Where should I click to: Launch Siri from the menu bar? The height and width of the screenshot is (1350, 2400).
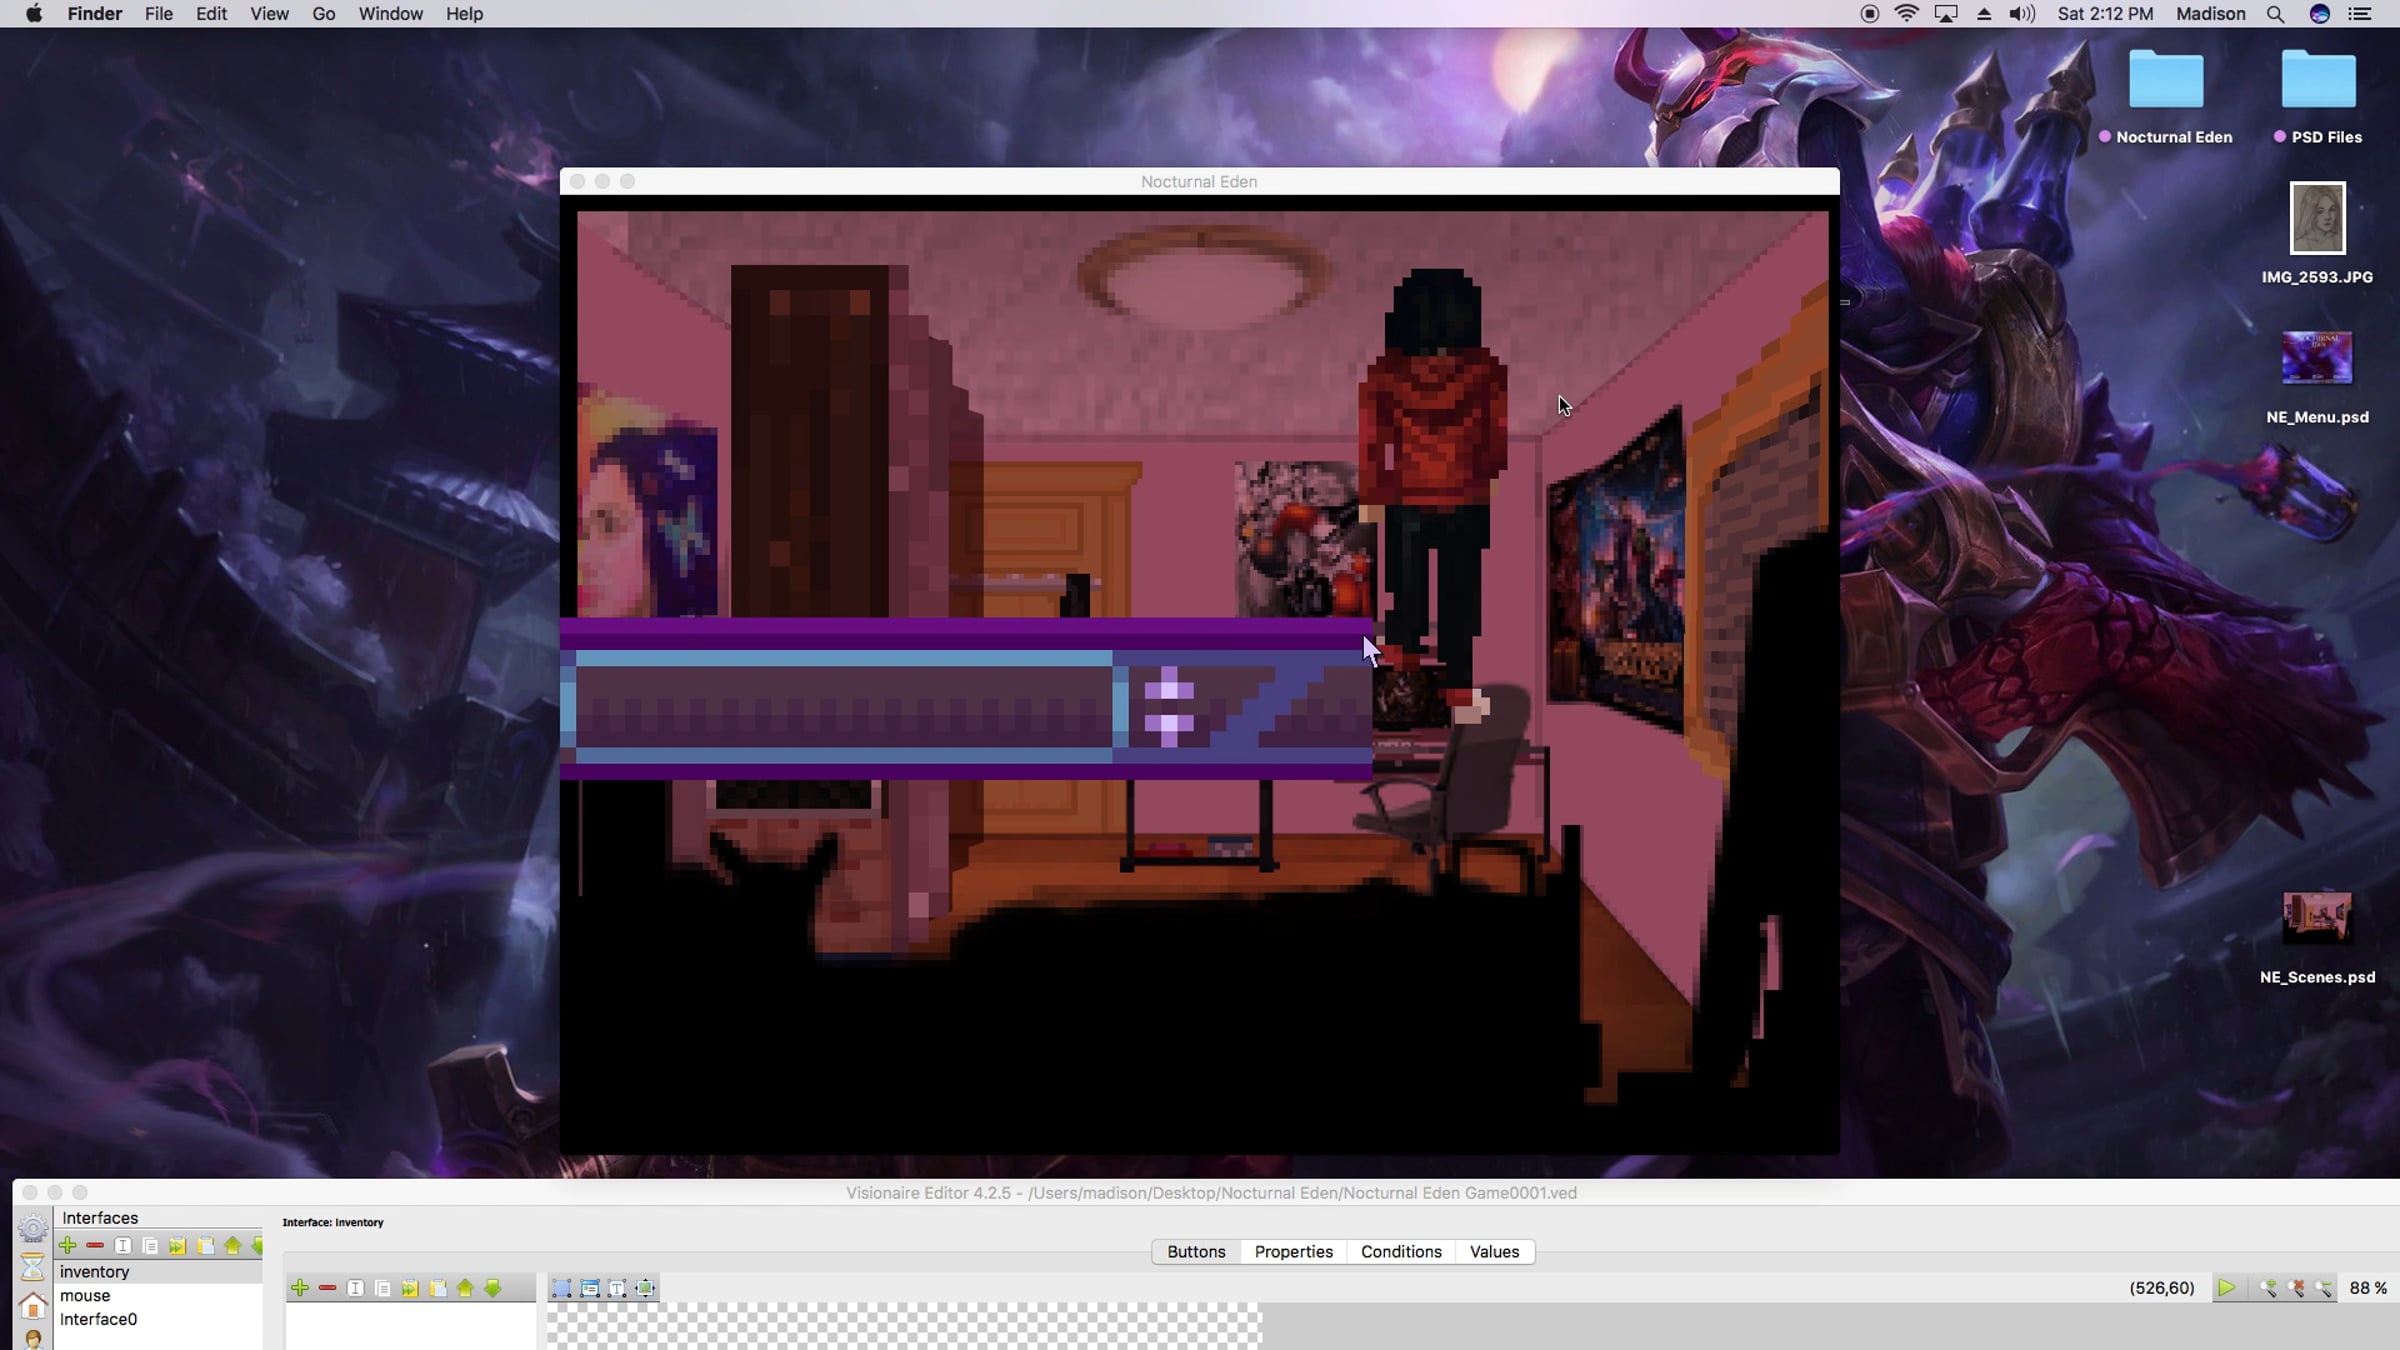2320,14
